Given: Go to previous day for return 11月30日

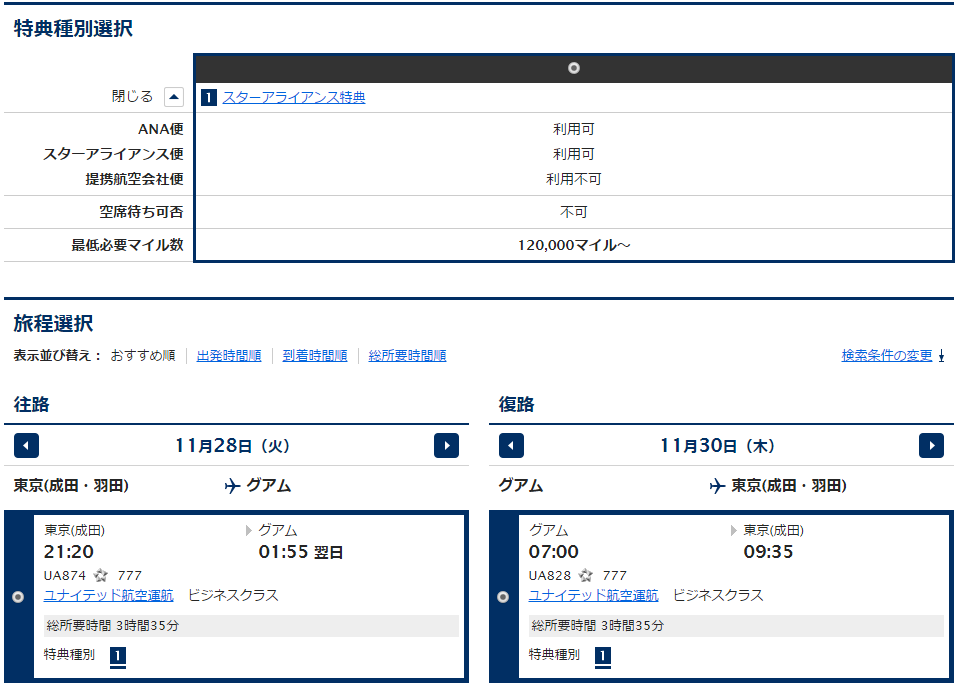Looking at the screenshot, I should [511, 446].
